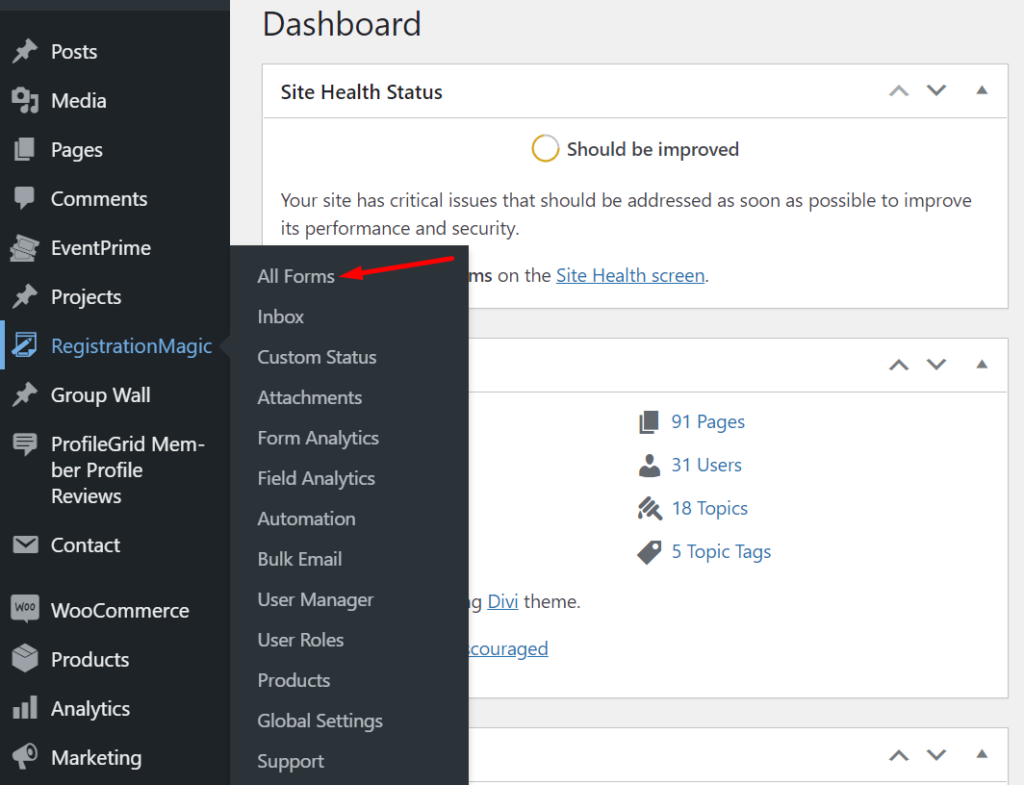1024x785 pixels.
Task: Click the 31 Users link
Action: pyautogui.click(x=706, y=465)
